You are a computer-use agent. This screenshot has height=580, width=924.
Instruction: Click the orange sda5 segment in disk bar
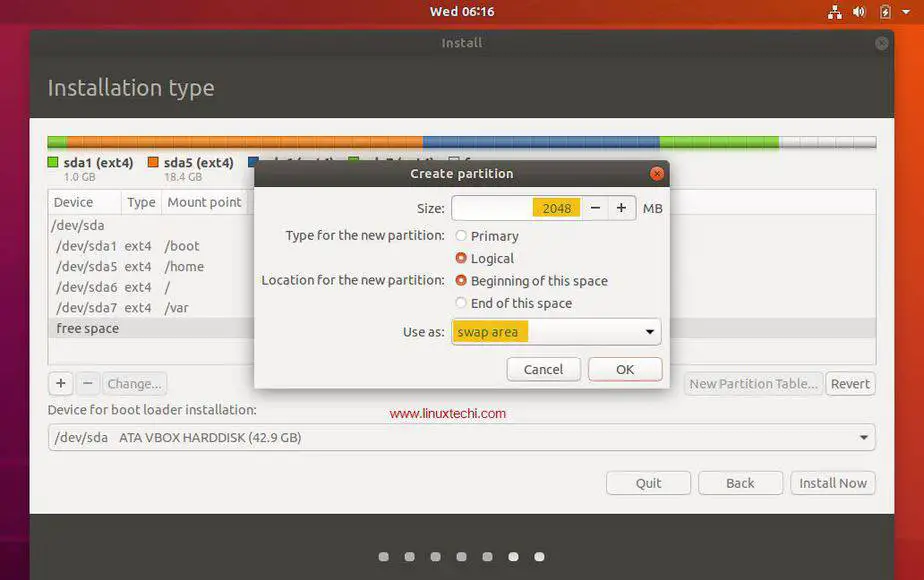245,141
